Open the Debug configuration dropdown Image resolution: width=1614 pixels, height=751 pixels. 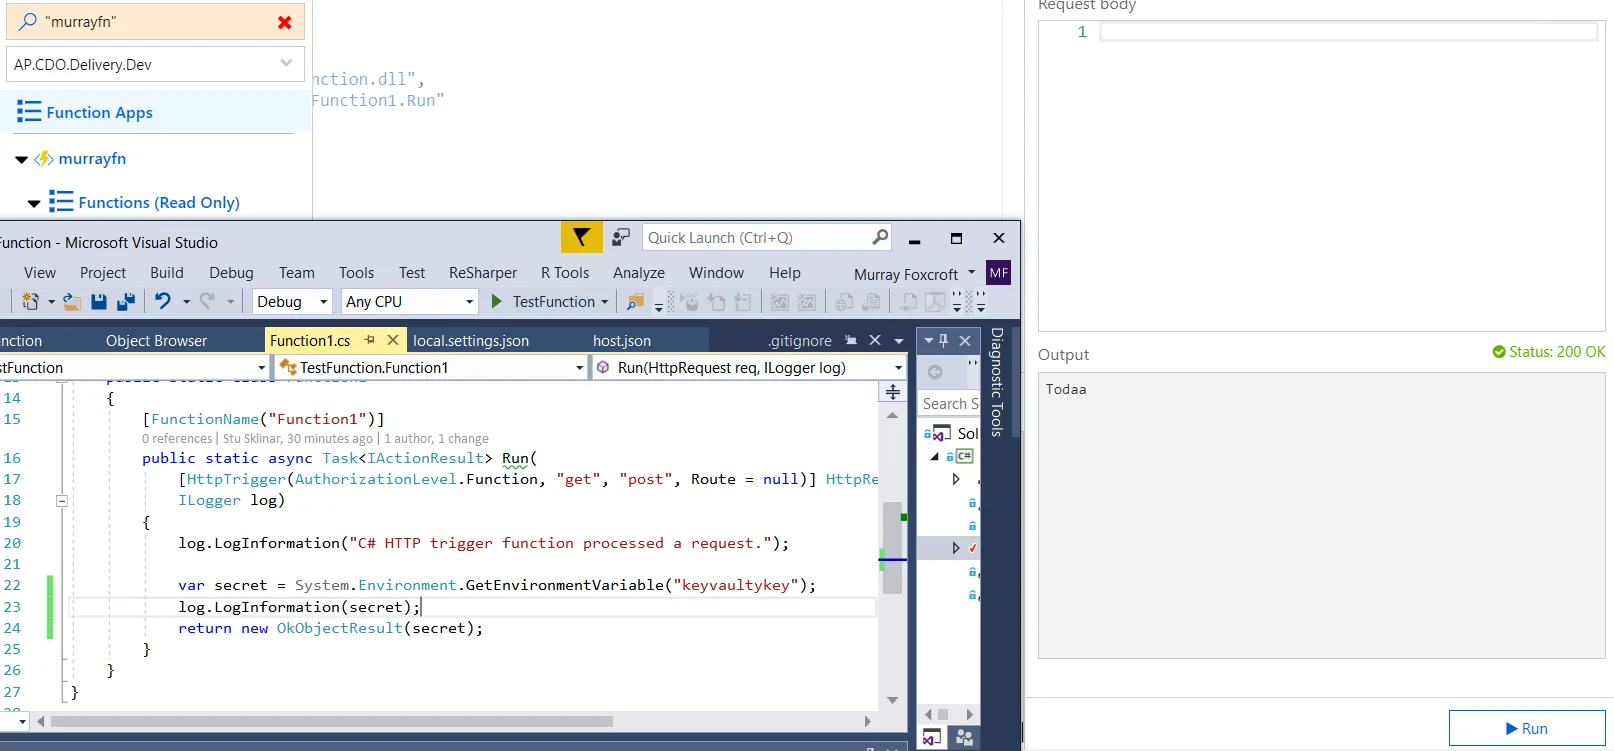291,301
